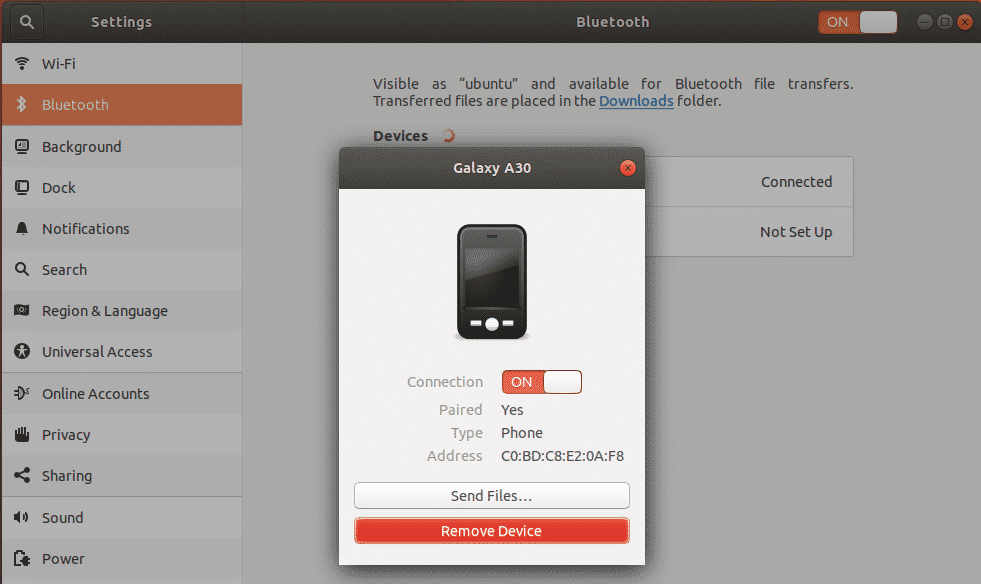Open Privacy settings
This screenshot has width=981, height=584.
[x=122, y=434]
